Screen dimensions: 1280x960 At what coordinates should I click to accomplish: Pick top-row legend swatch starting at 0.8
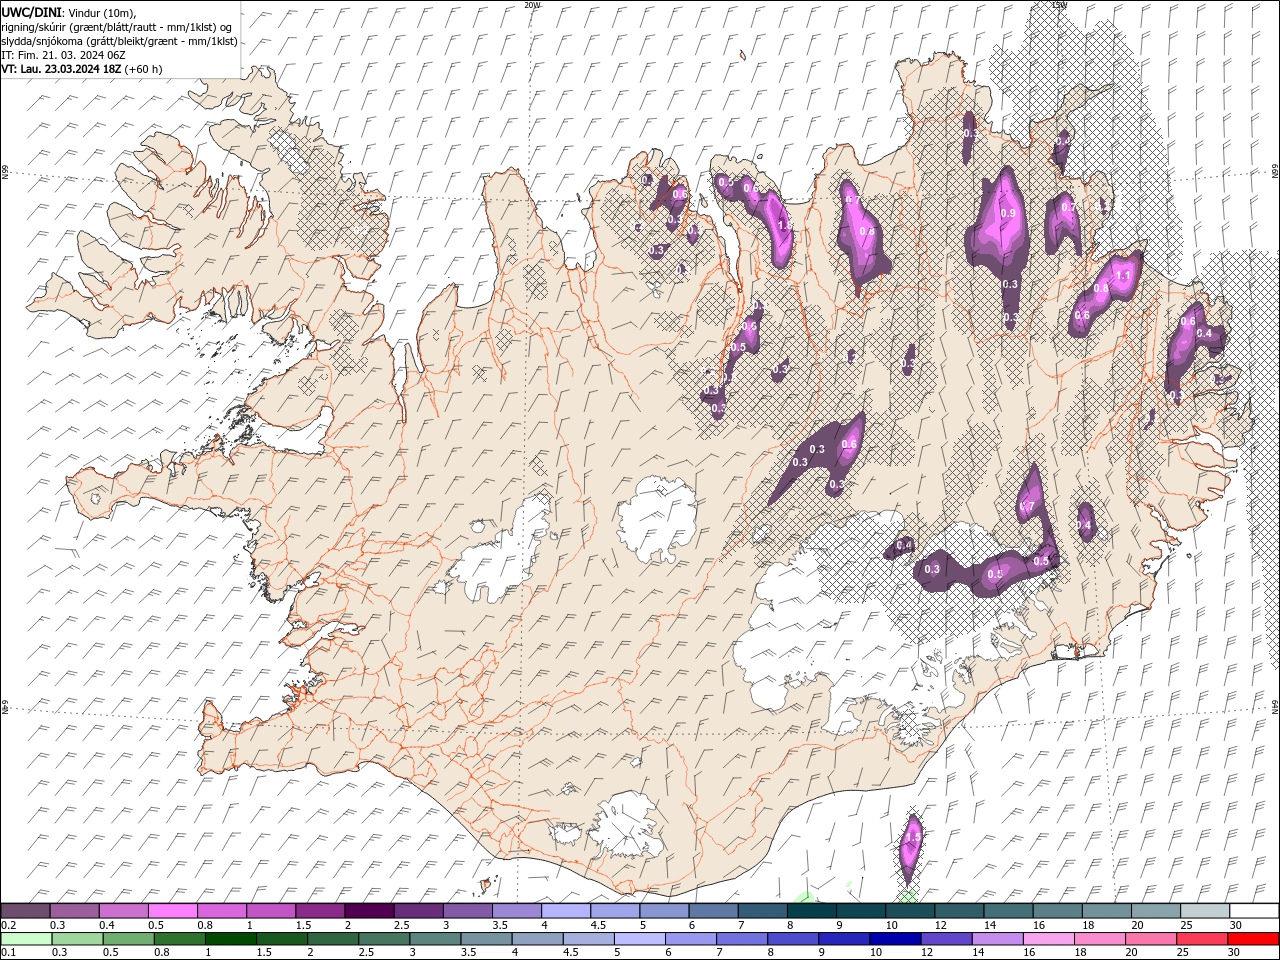tap(221, 910)
